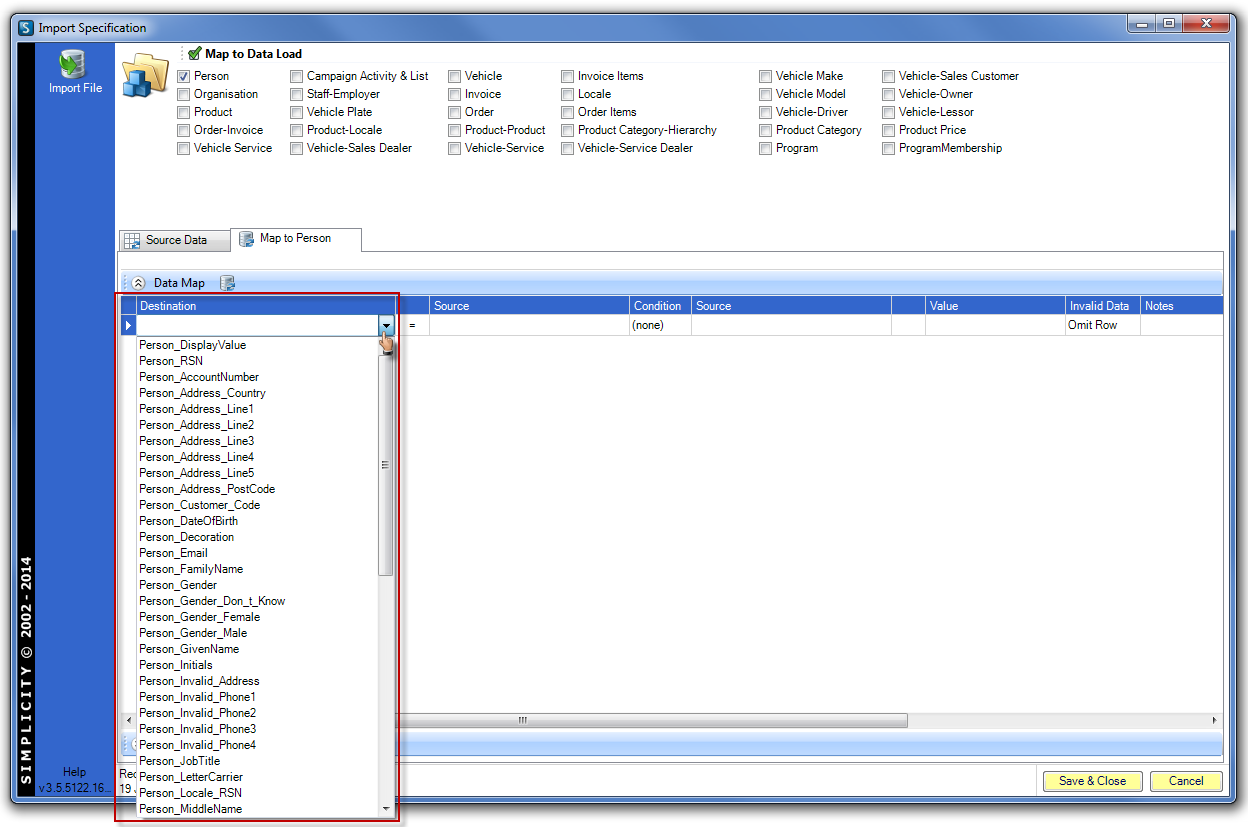Check the Vehicle-Sales Customer checkbox
1248x827 pixels.
[x=889, y=76]
